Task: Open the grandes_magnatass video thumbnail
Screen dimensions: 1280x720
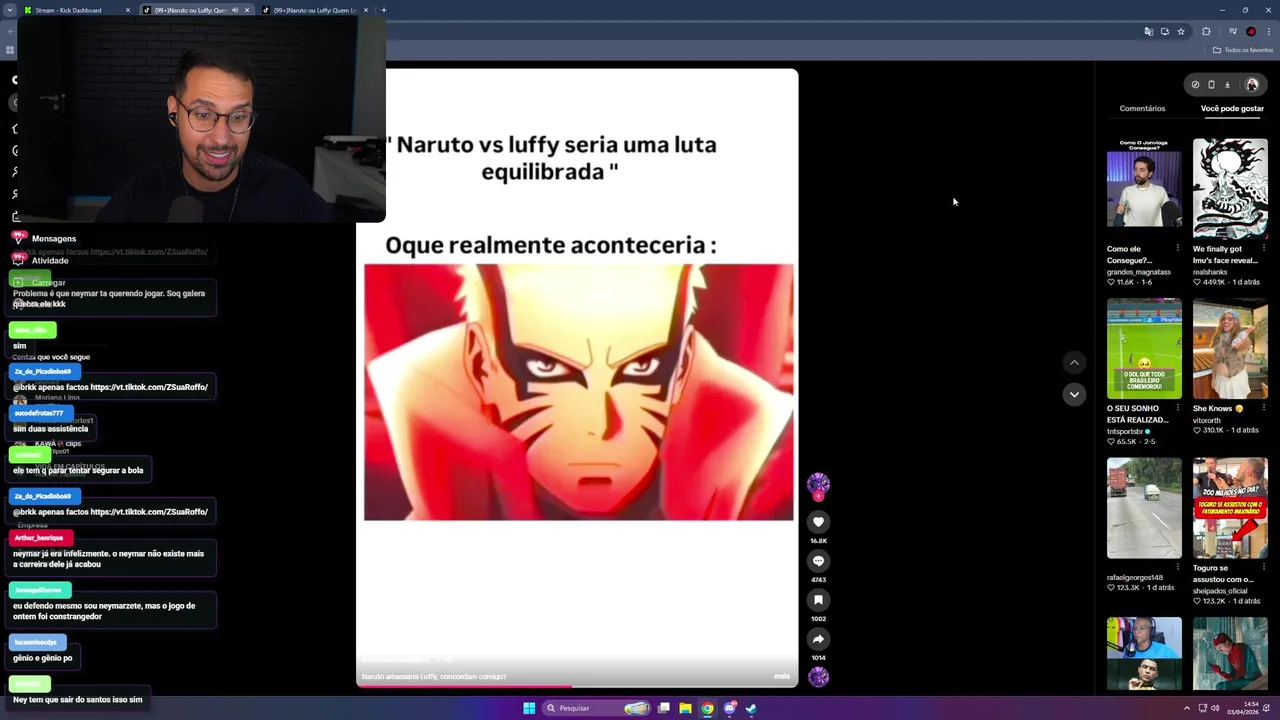Action: pyautogui.click(x=1144, y=188)
